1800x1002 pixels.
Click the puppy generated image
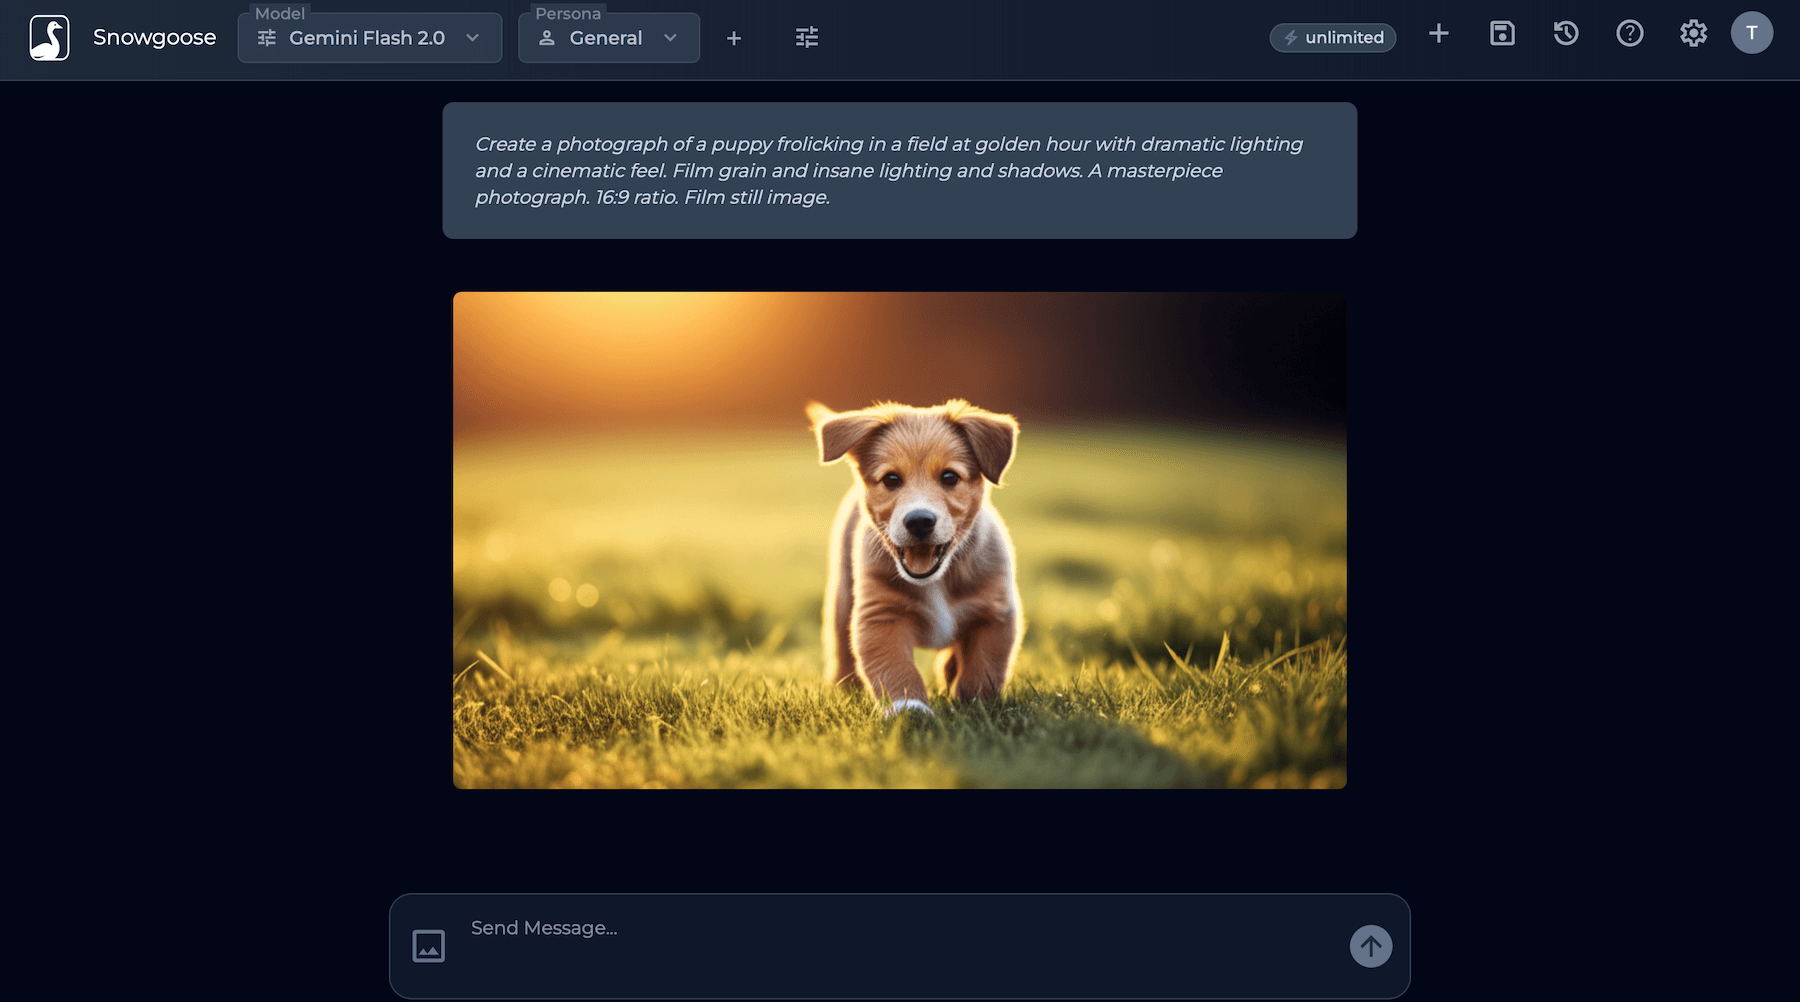(x=900, y=540)
